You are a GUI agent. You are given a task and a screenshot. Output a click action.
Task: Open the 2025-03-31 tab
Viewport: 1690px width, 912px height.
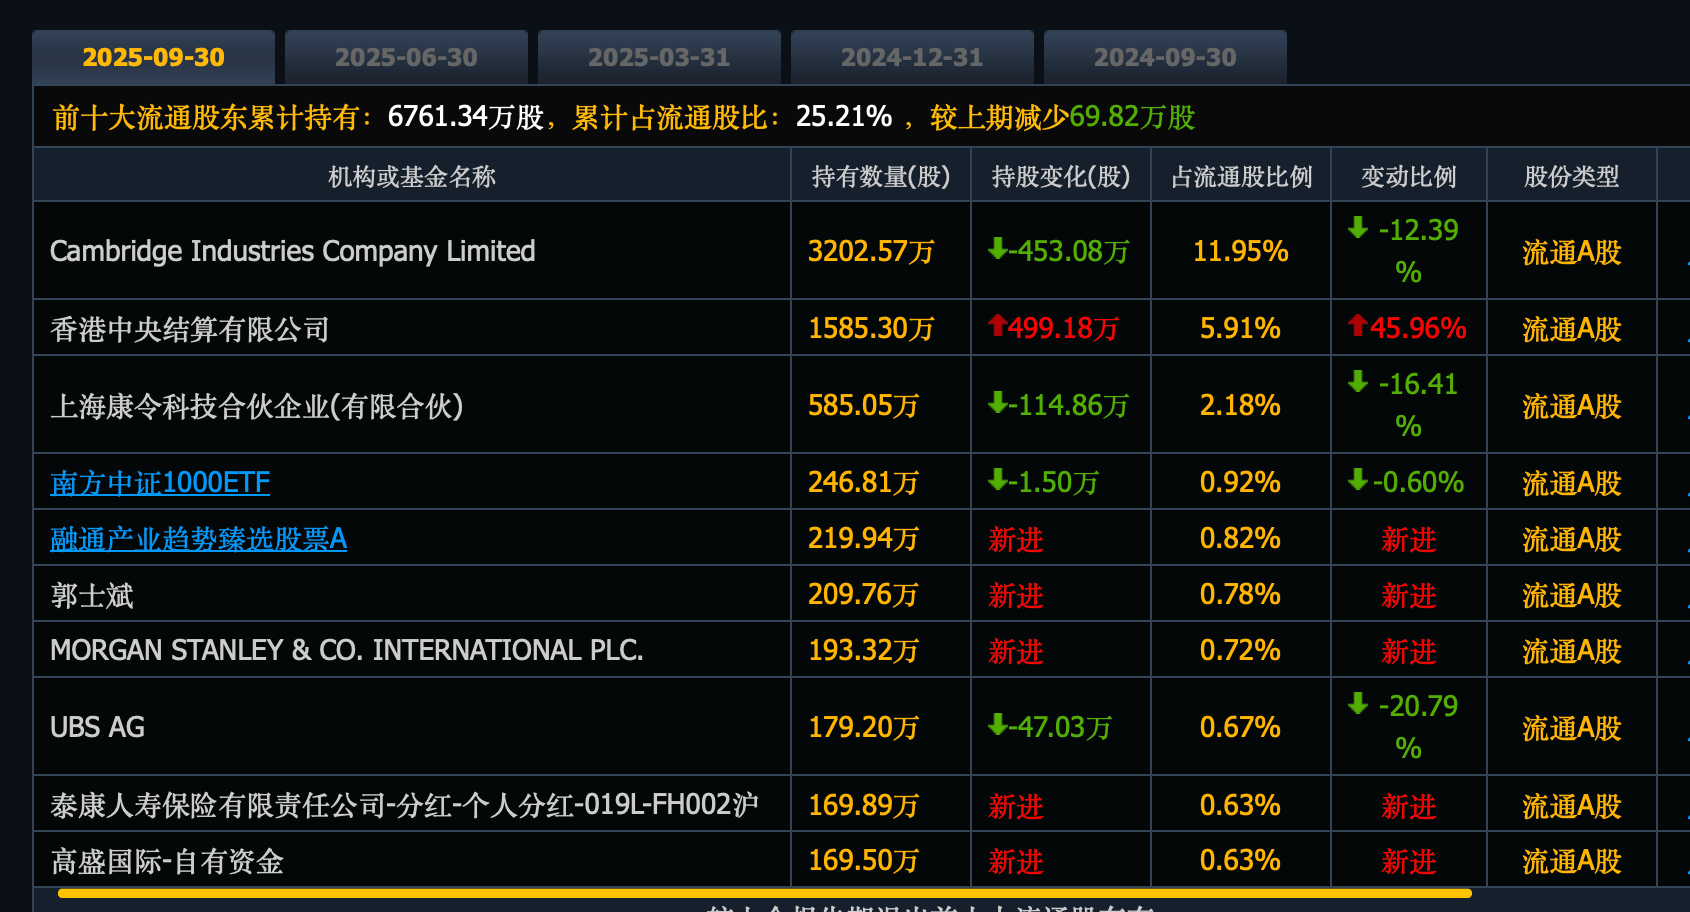pos(659,57)
